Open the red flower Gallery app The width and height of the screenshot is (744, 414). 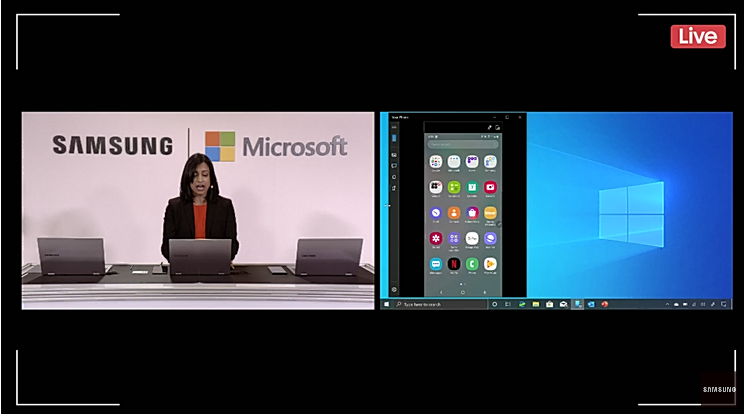click(x=436, y=238)
